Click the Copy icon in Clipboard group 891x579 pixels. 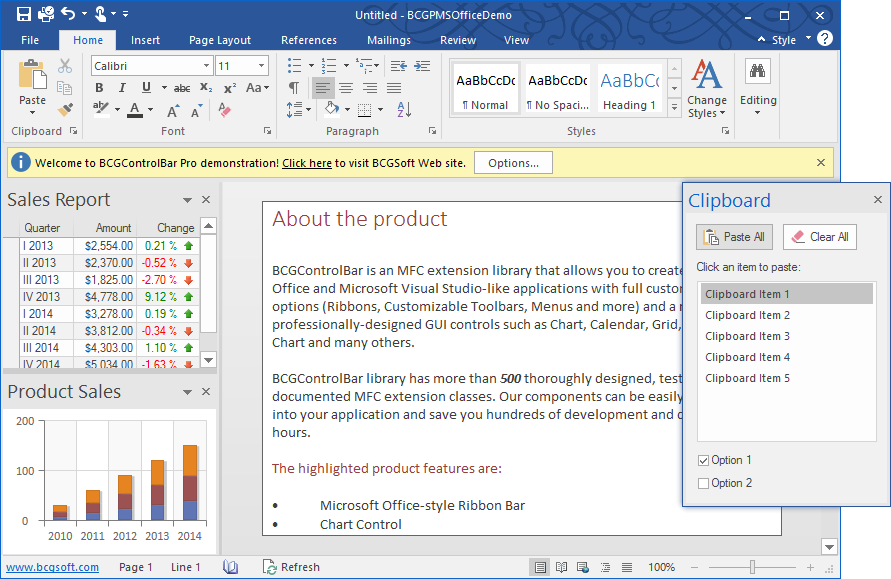pyautogui.click(x=65, y=88)
